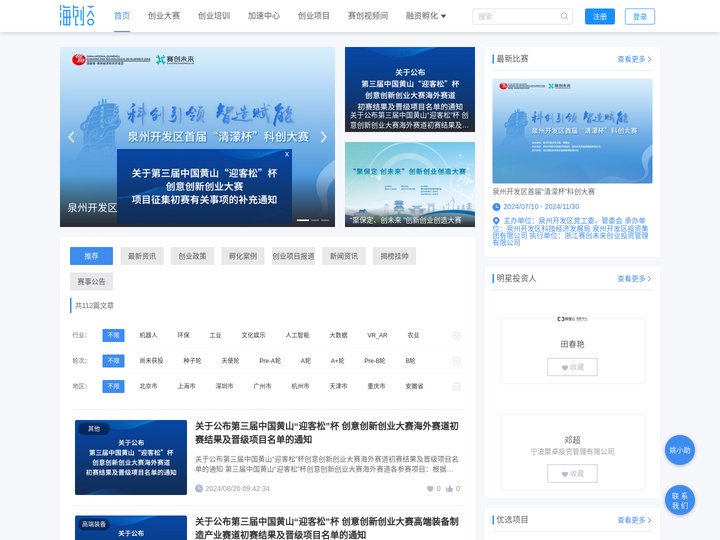This screenshot has width=720, height=540.
Task: Click clock icon beside first article timestamp
Action: coord(199,489)
